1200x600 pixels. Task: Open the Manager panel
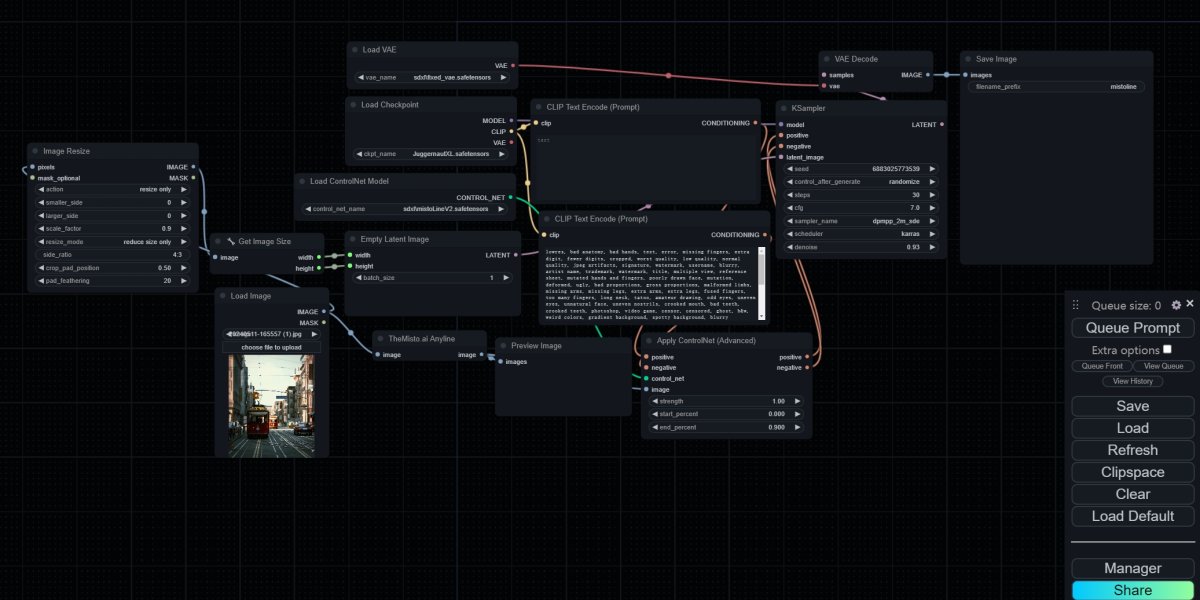1132,567
